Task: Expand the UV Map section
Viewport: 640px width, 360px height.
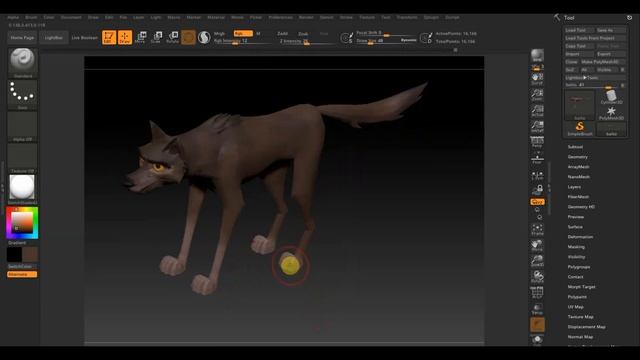Action: click(576, 307)
